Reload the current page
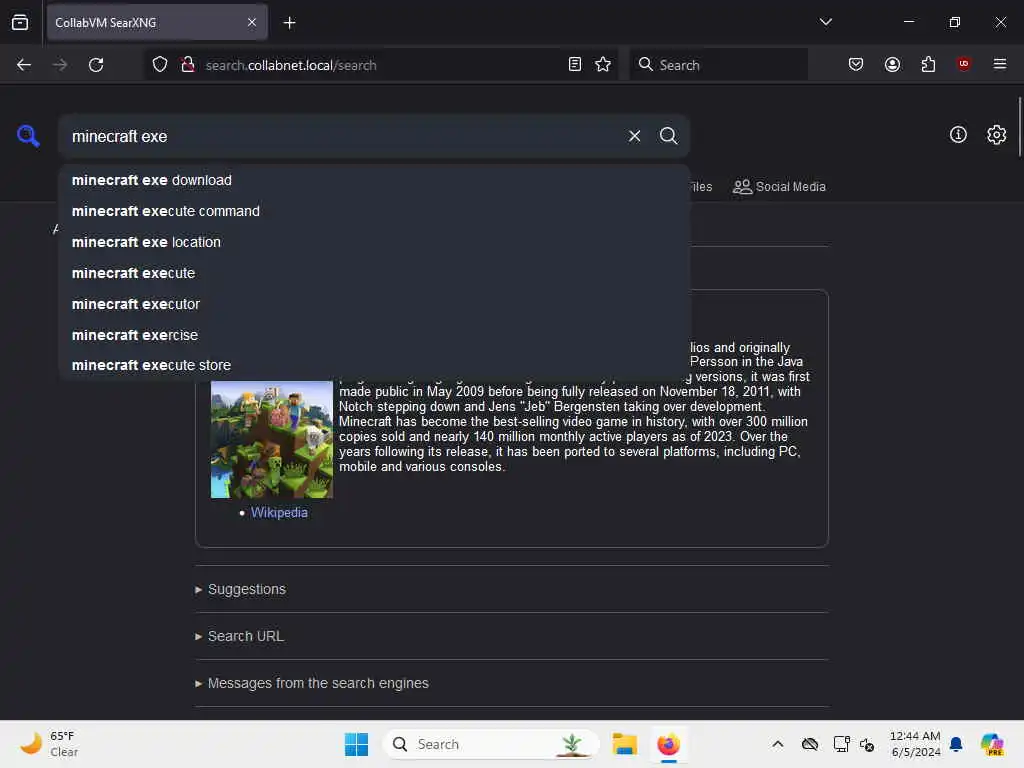1024x768 pixels. [96, 65]
